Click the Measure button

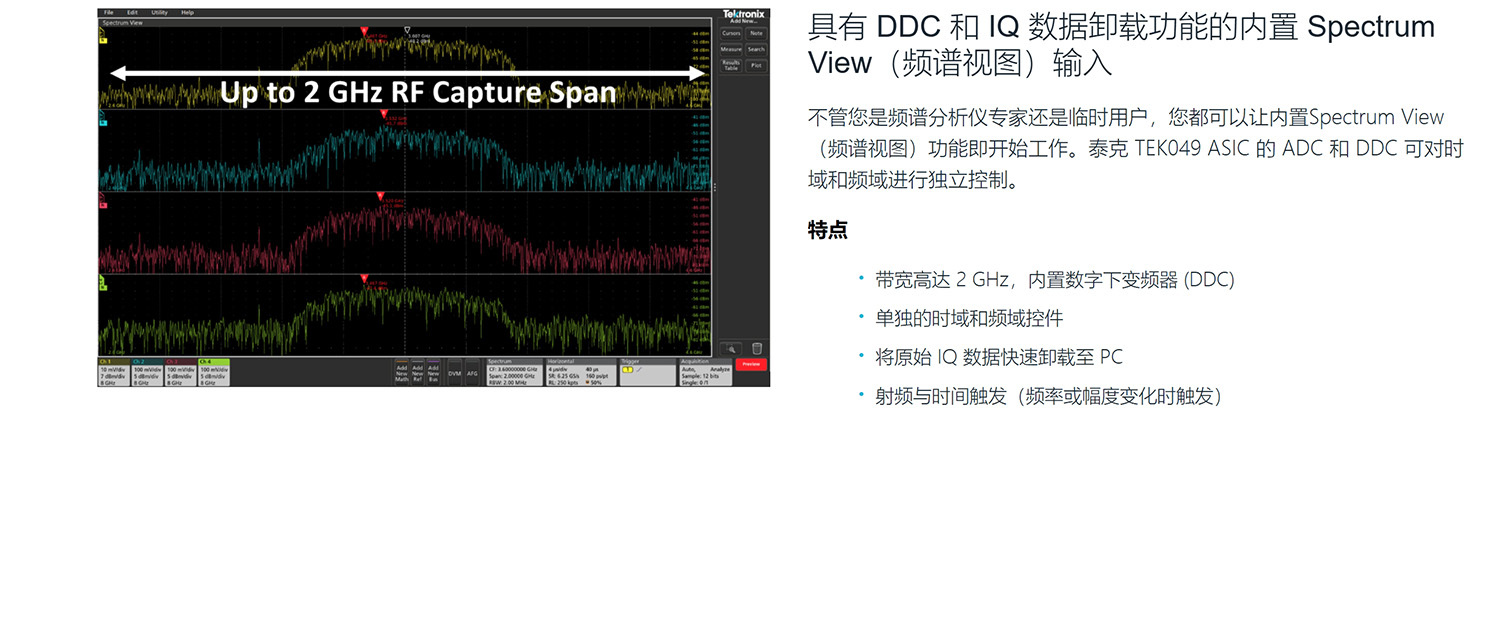click(x=731, y=49)
